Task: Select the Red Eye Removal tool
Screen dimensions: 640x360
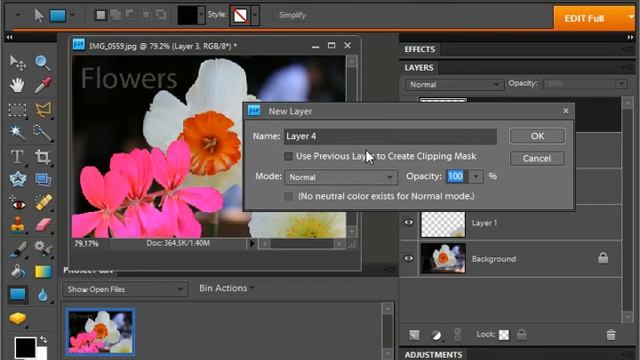Action: (x=18, y=203)
